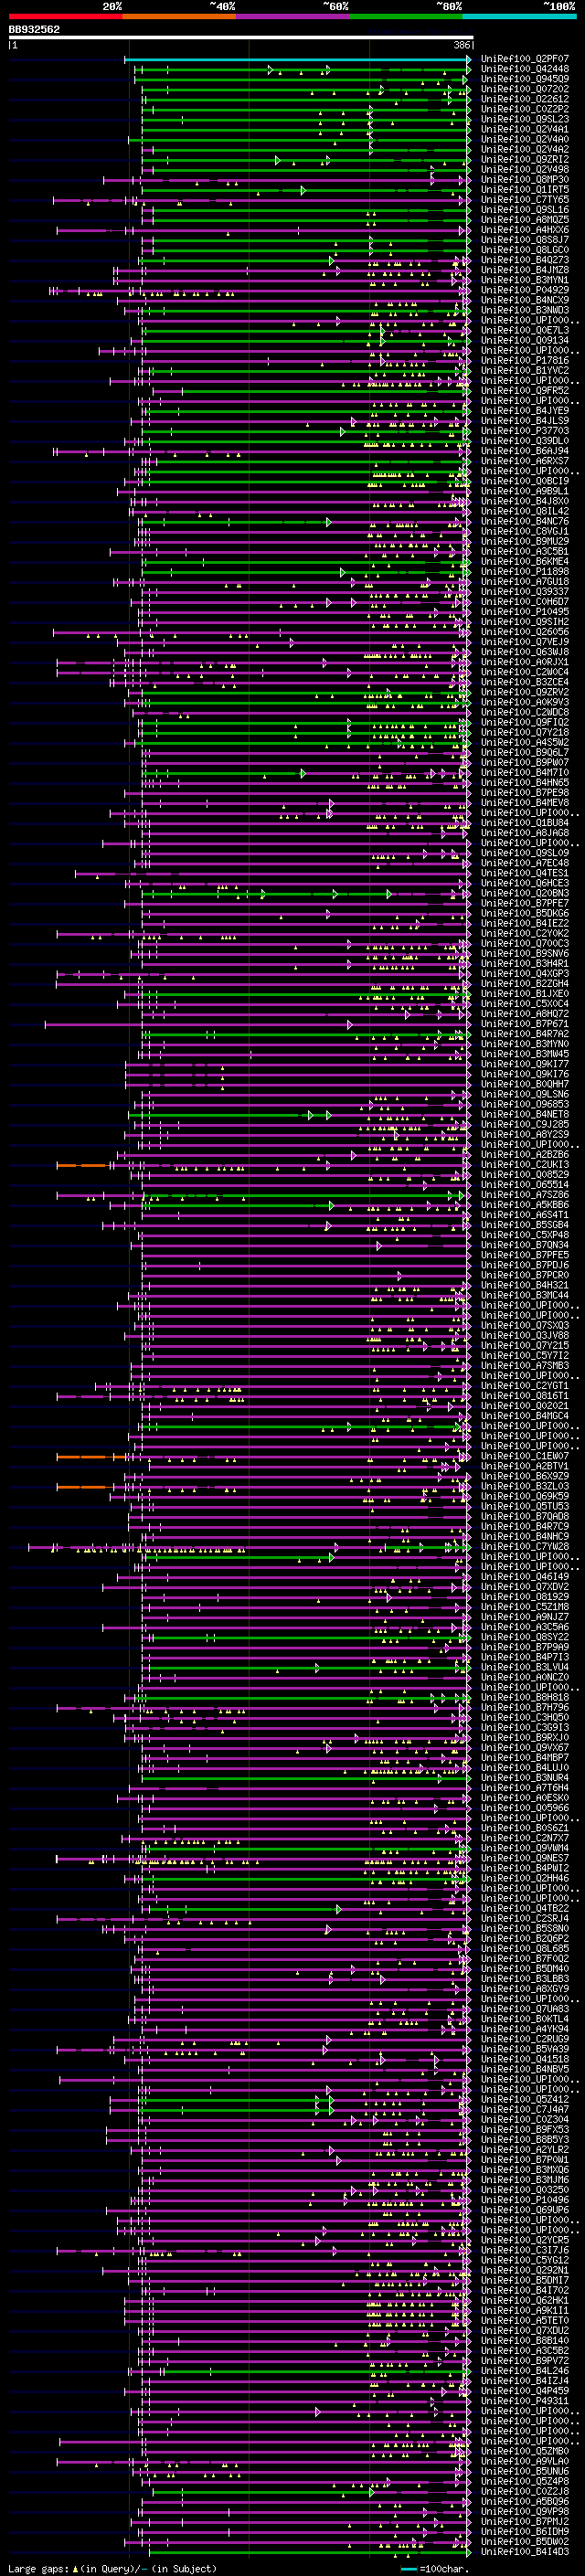The image size is (585, 2576).
Task: Click UniRef100_Q4TES1 label
Action: (x=525, y=873)
